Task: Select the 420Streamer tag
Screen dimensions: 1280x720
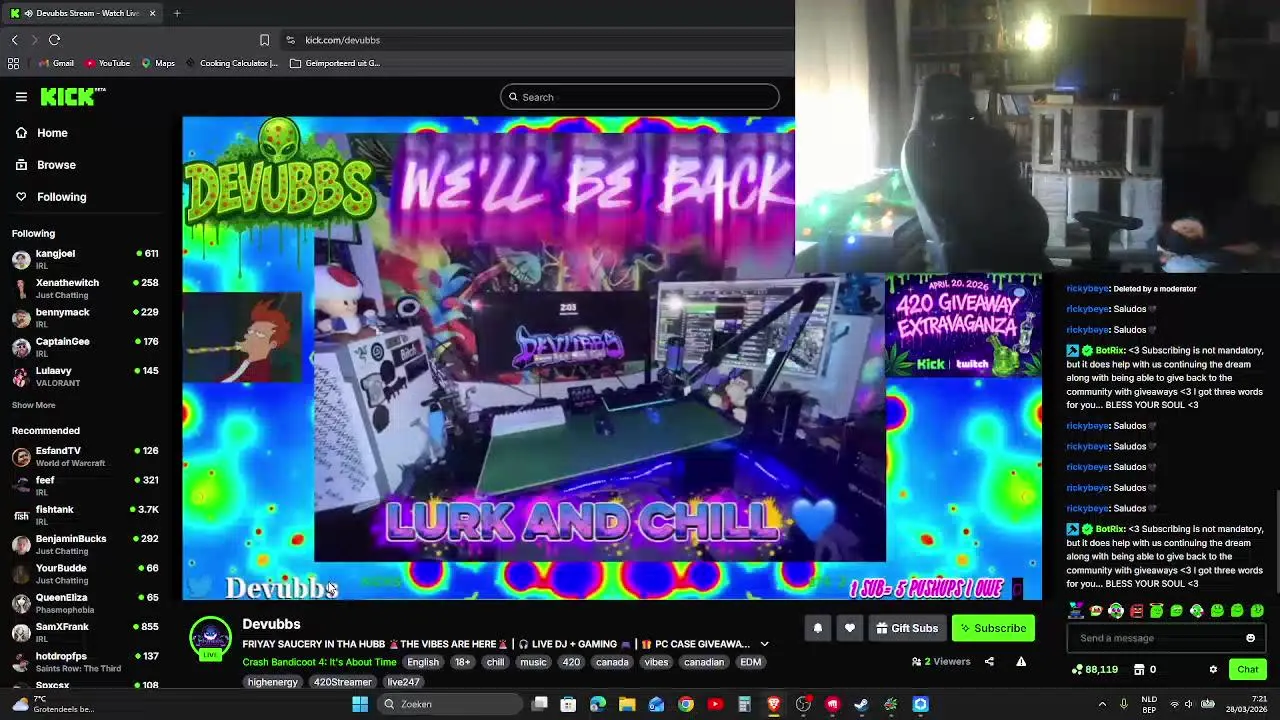Action: (342, 682)
